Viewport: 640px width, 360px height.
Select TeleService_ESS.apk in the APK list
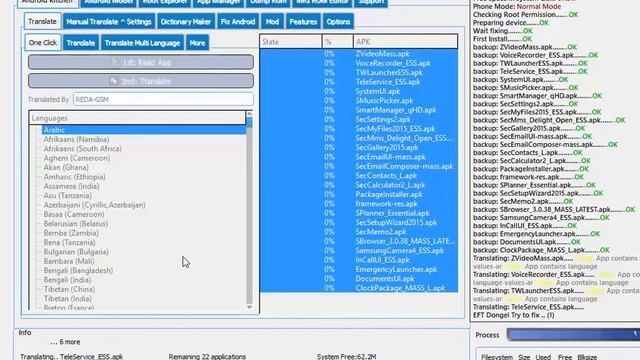click(388, 82)
